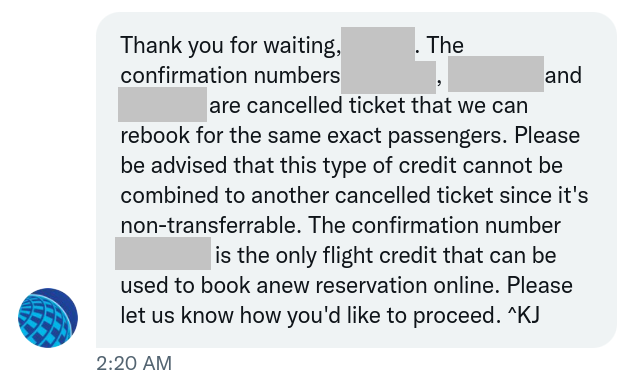
Task: Click the first redacted confirmation number
Action: [x=388, y=77]
